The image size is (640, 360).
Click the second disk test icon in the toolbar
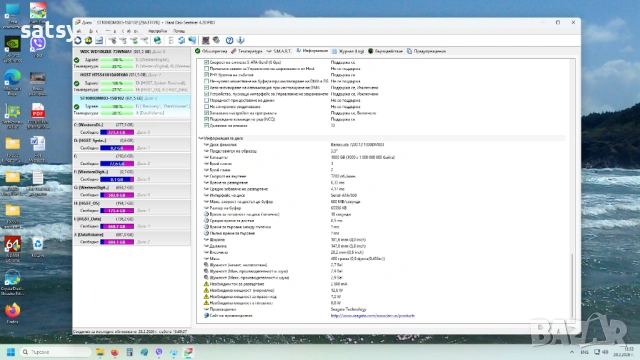[123, 40]
